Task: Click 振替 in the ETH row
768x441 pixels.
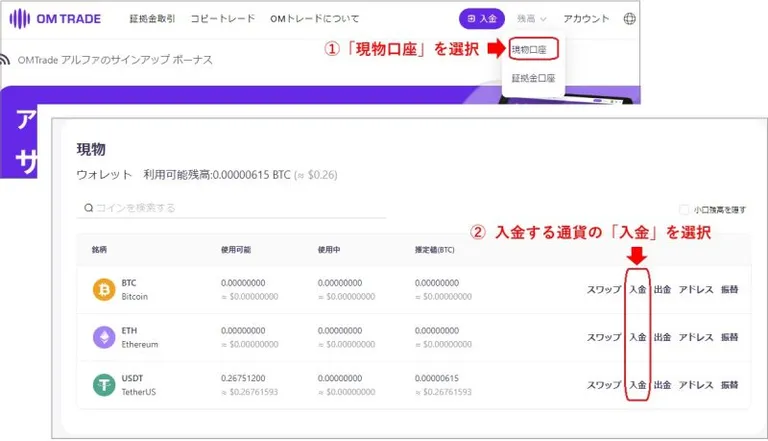Action: (729, 337)
